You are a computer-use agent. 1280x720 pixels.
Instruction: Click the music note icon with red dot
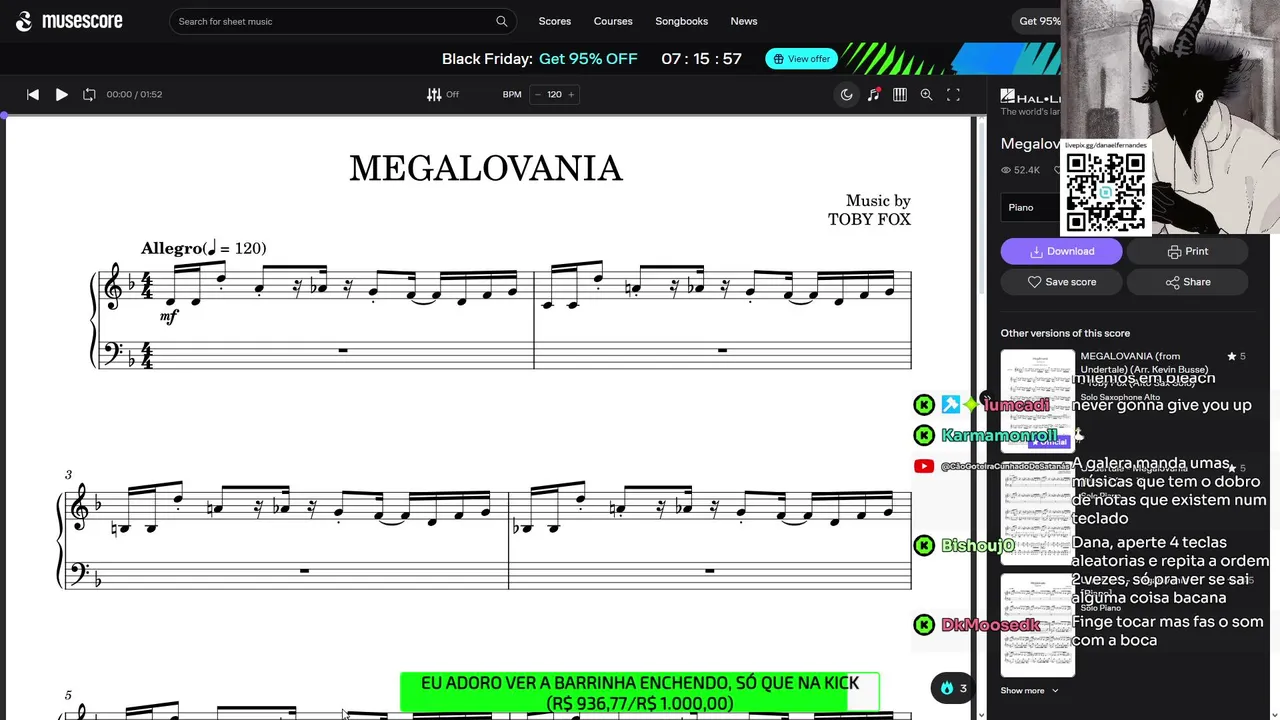874,94
